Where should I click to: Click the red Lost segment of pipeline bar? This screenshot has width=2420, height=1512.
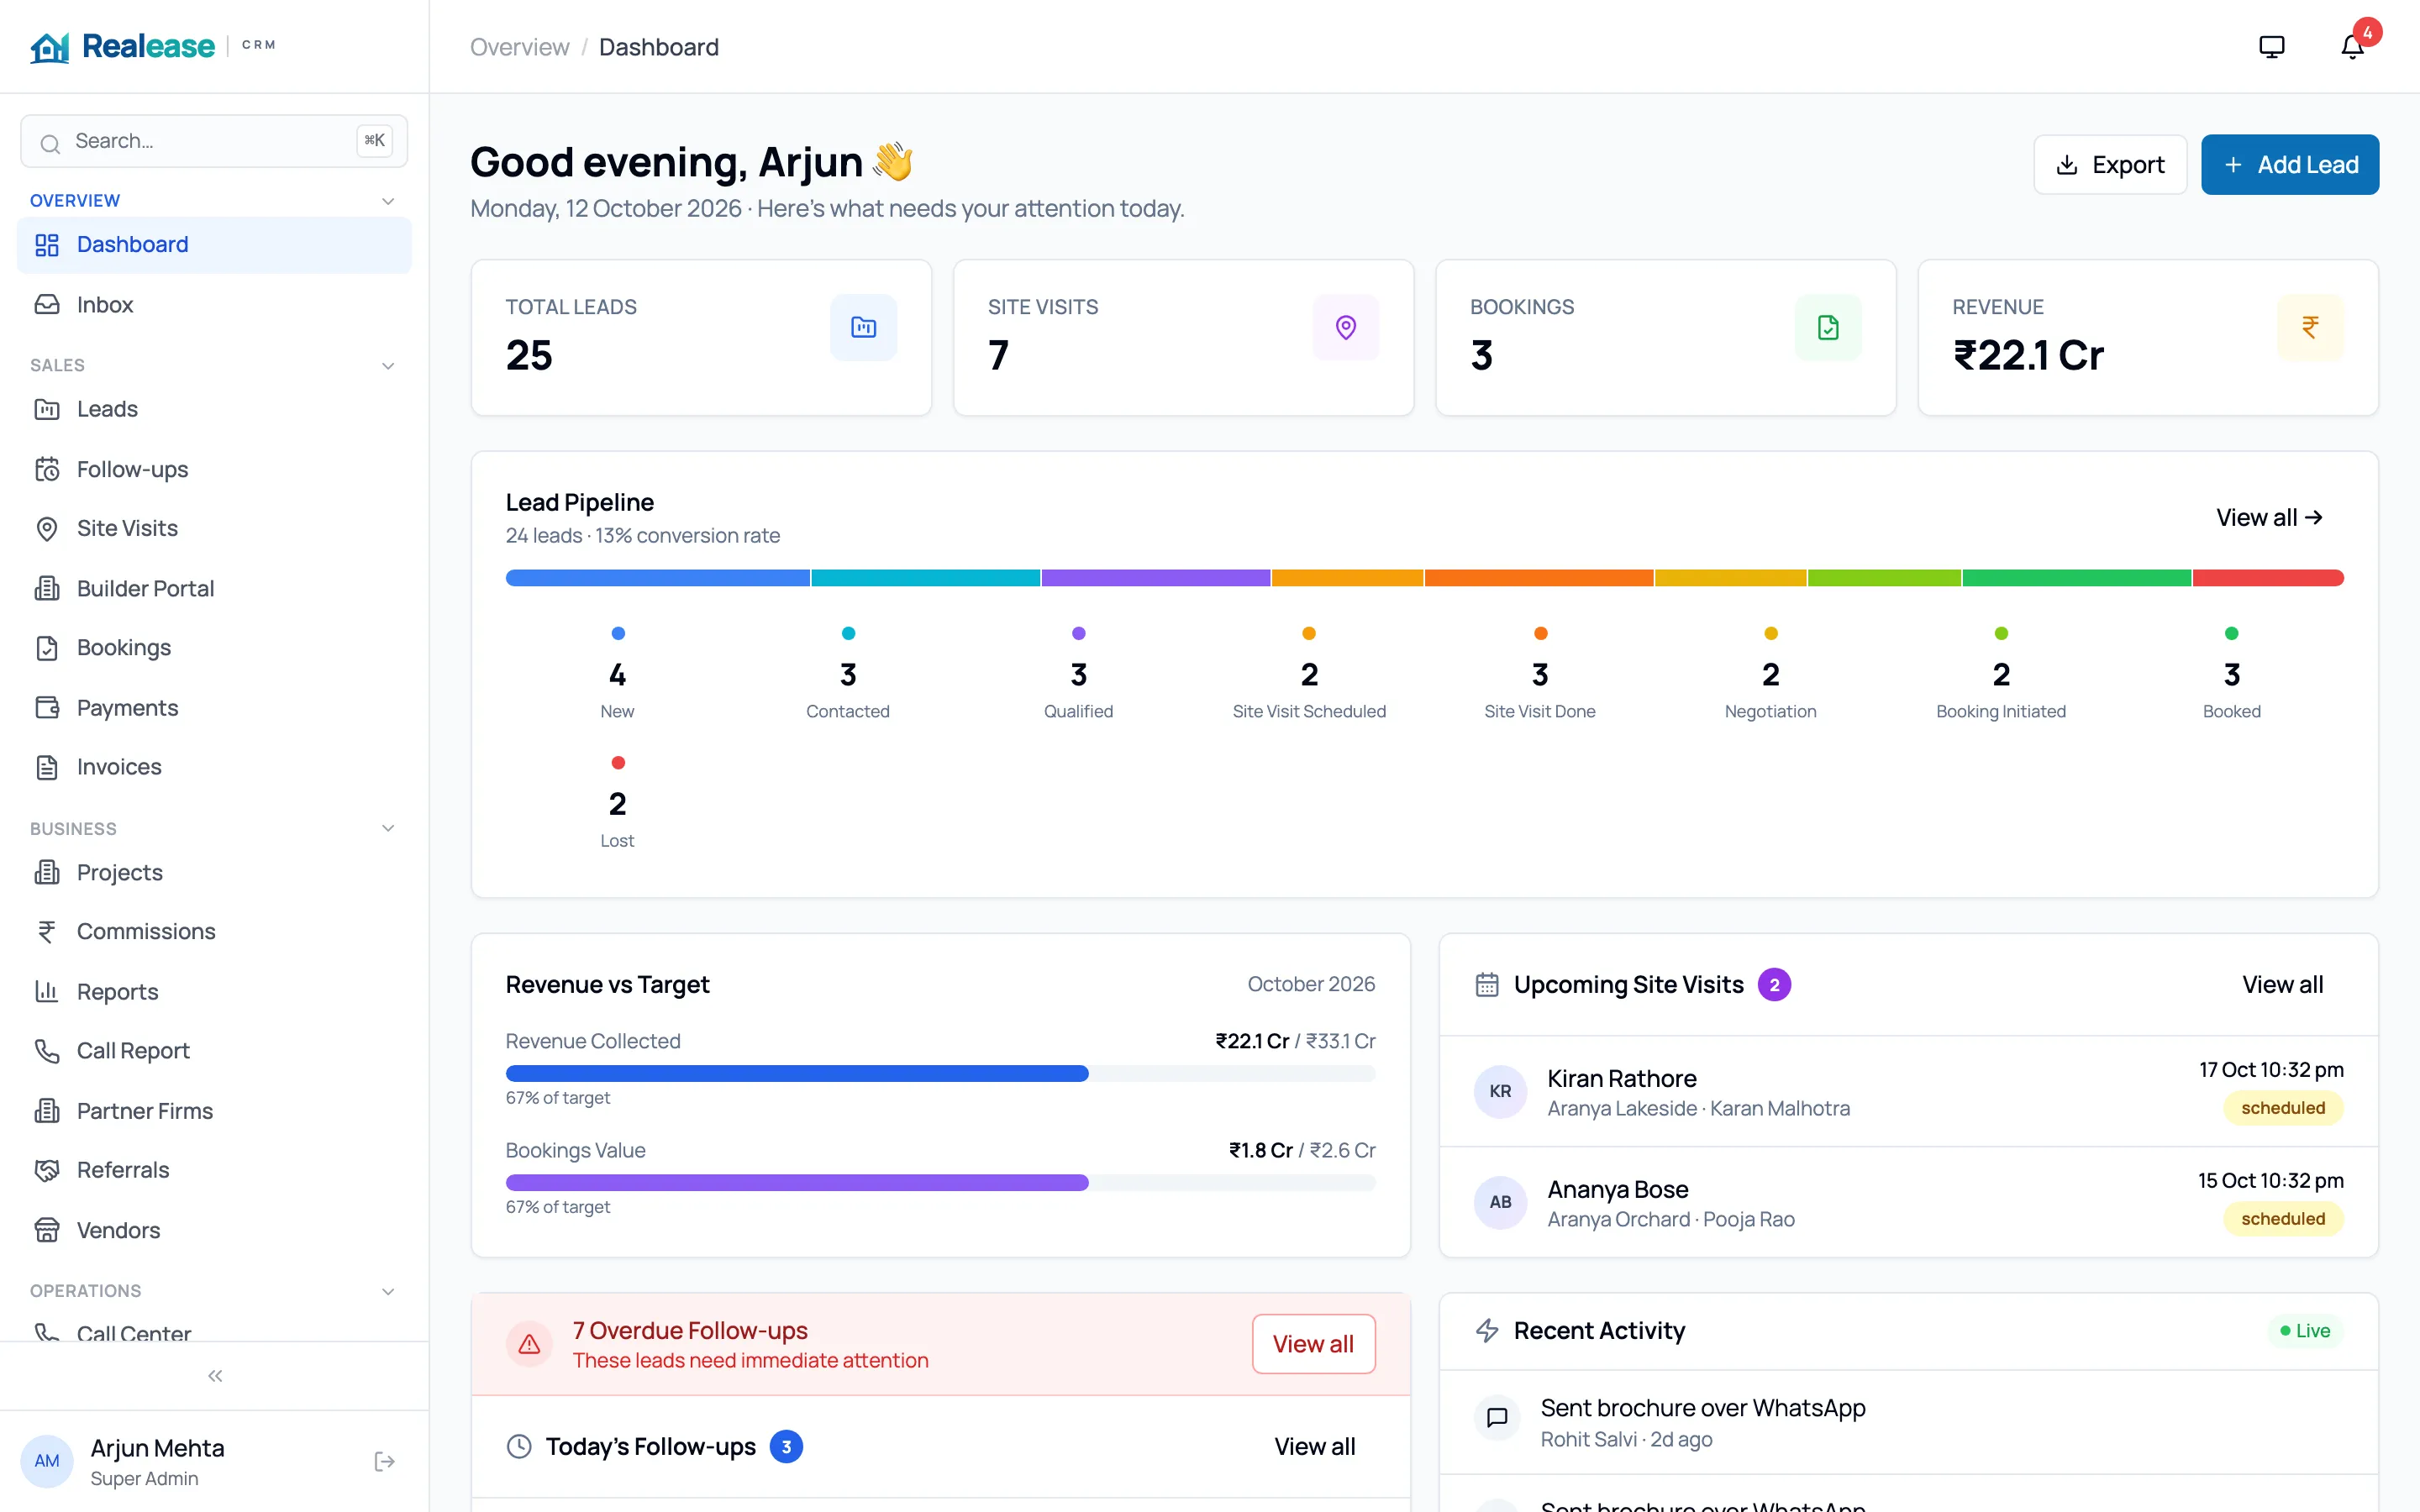point(2268,578)
